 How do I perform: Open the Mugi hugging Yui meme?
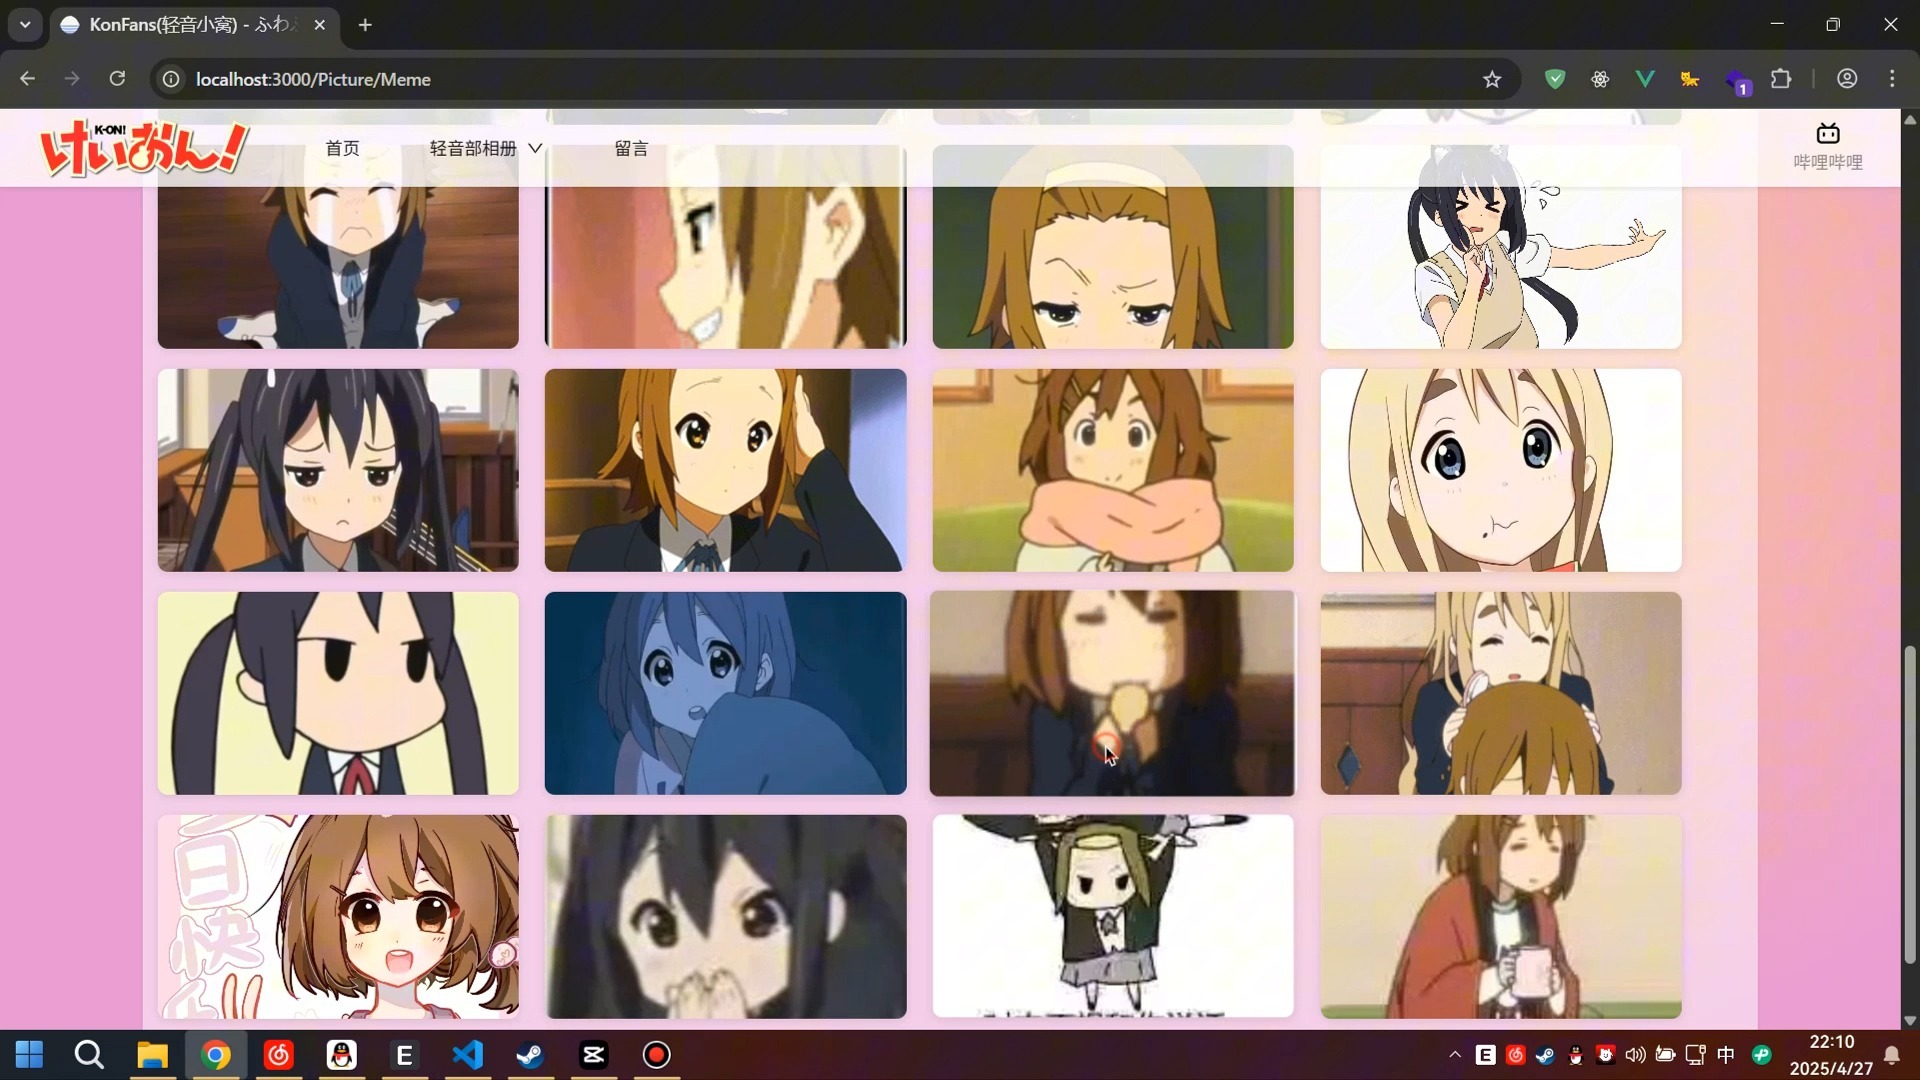click(x=1501, y=693)
